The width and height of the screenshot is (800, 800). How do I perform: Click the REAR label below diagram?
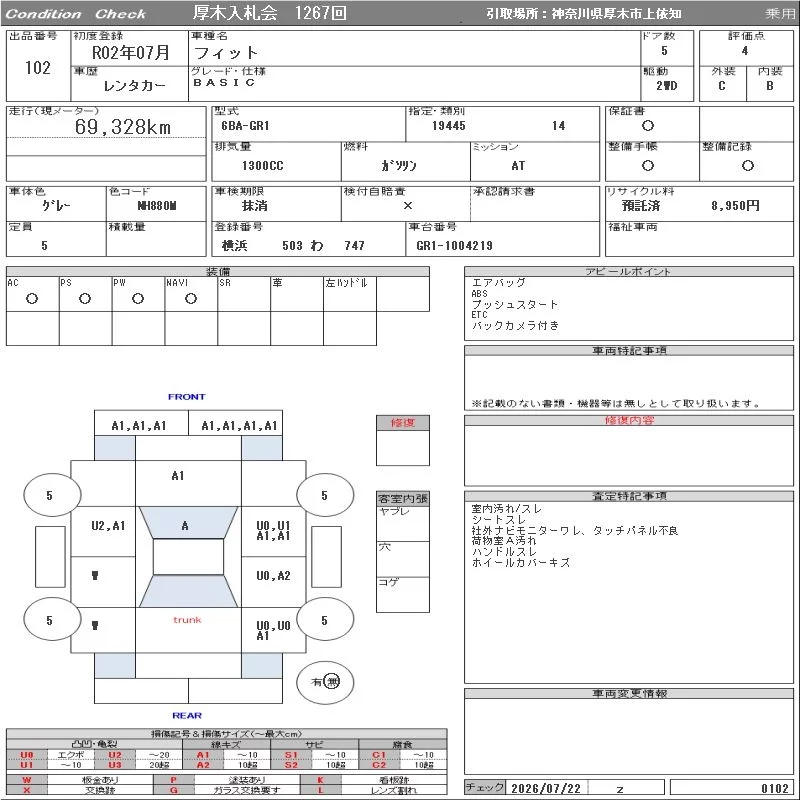point(187,715)
